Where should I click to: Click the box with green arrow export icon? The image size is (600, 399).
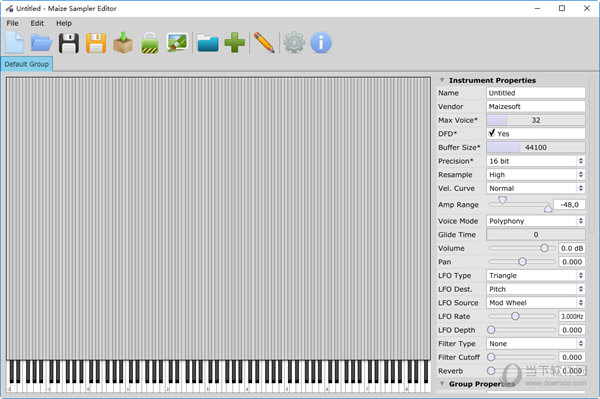(x=123, y=42)
